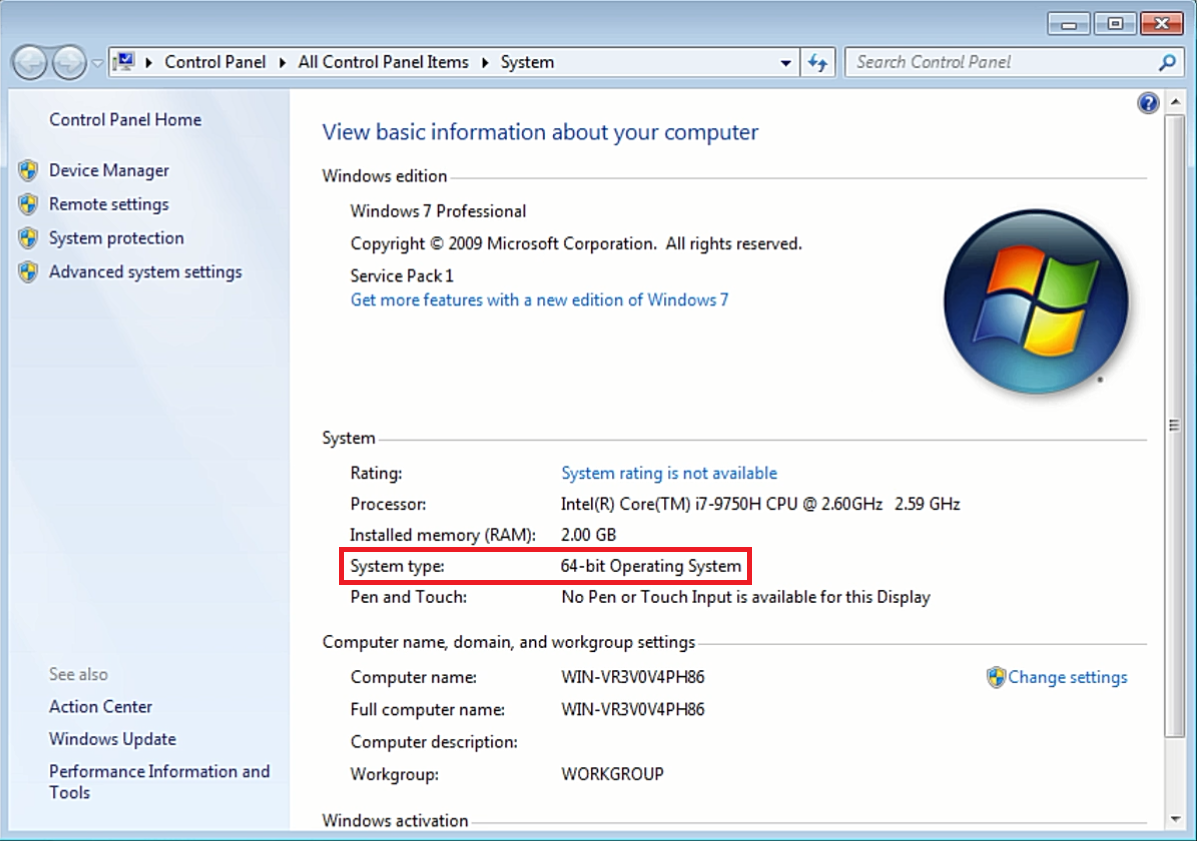
Task: Click the 2.00 GB installed memory value
Action: [589, 535]
